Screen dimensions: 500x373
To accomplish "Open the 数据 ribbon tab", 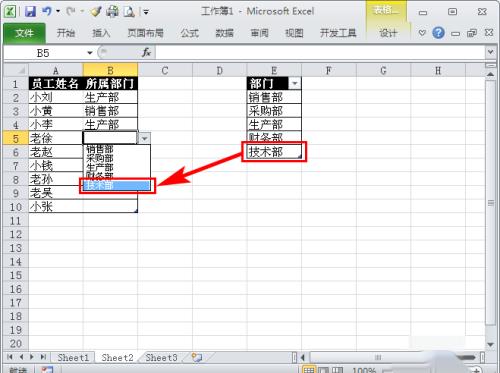I will pos(224,33).
